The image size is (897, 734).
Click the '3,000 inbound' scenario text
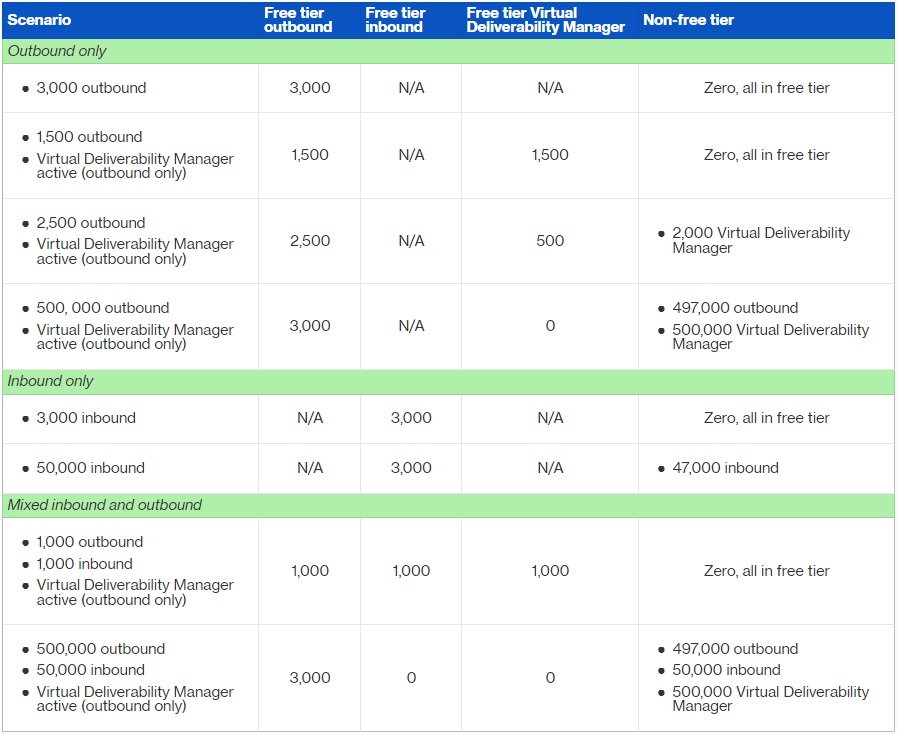[86, 418]
